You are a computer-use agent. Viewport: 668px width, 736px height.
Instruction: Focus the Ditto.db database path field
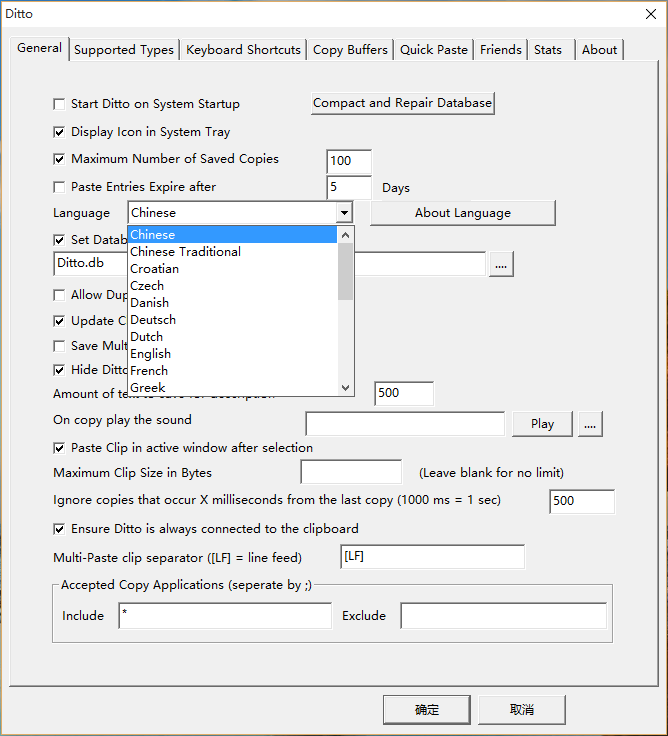pyautogui.click(x=270, y=264)
